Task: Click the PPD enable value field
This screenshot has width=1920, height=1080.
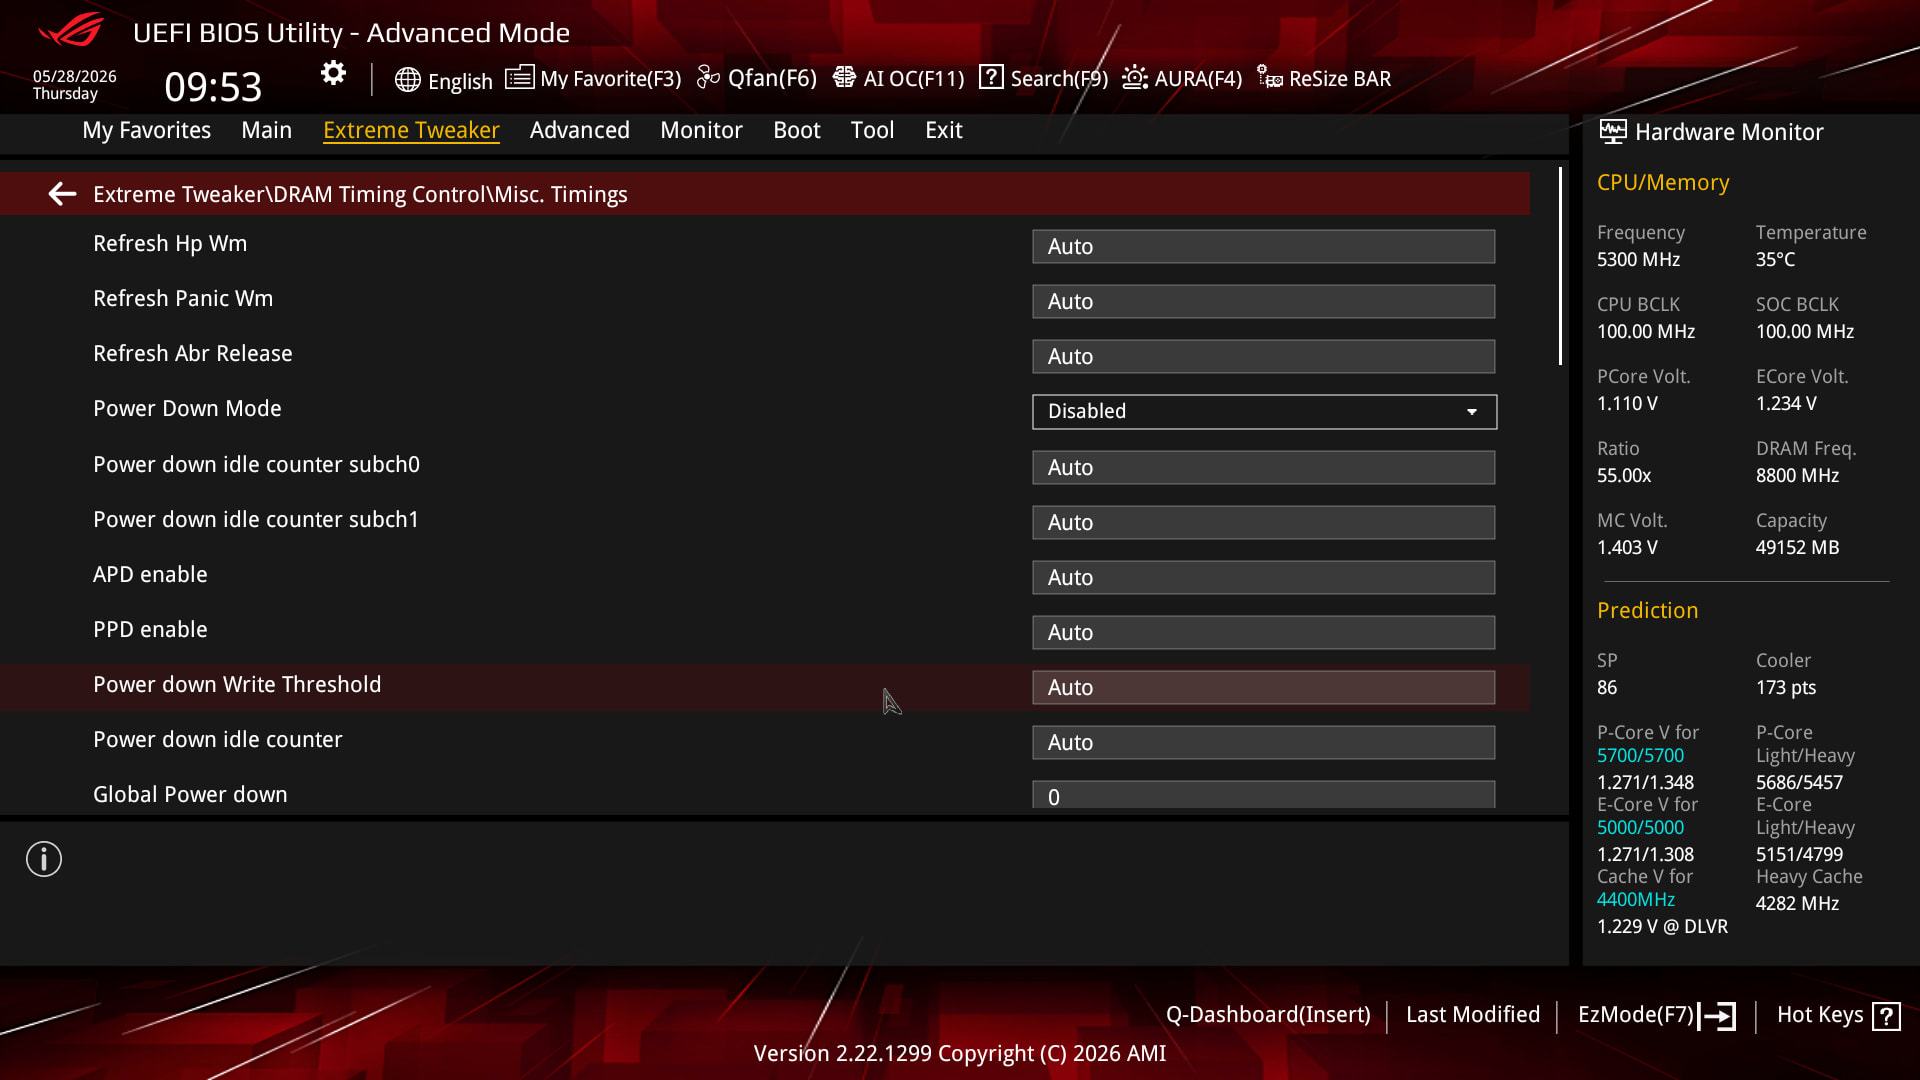Action: pyautogui.click(x=1264, y=633)
